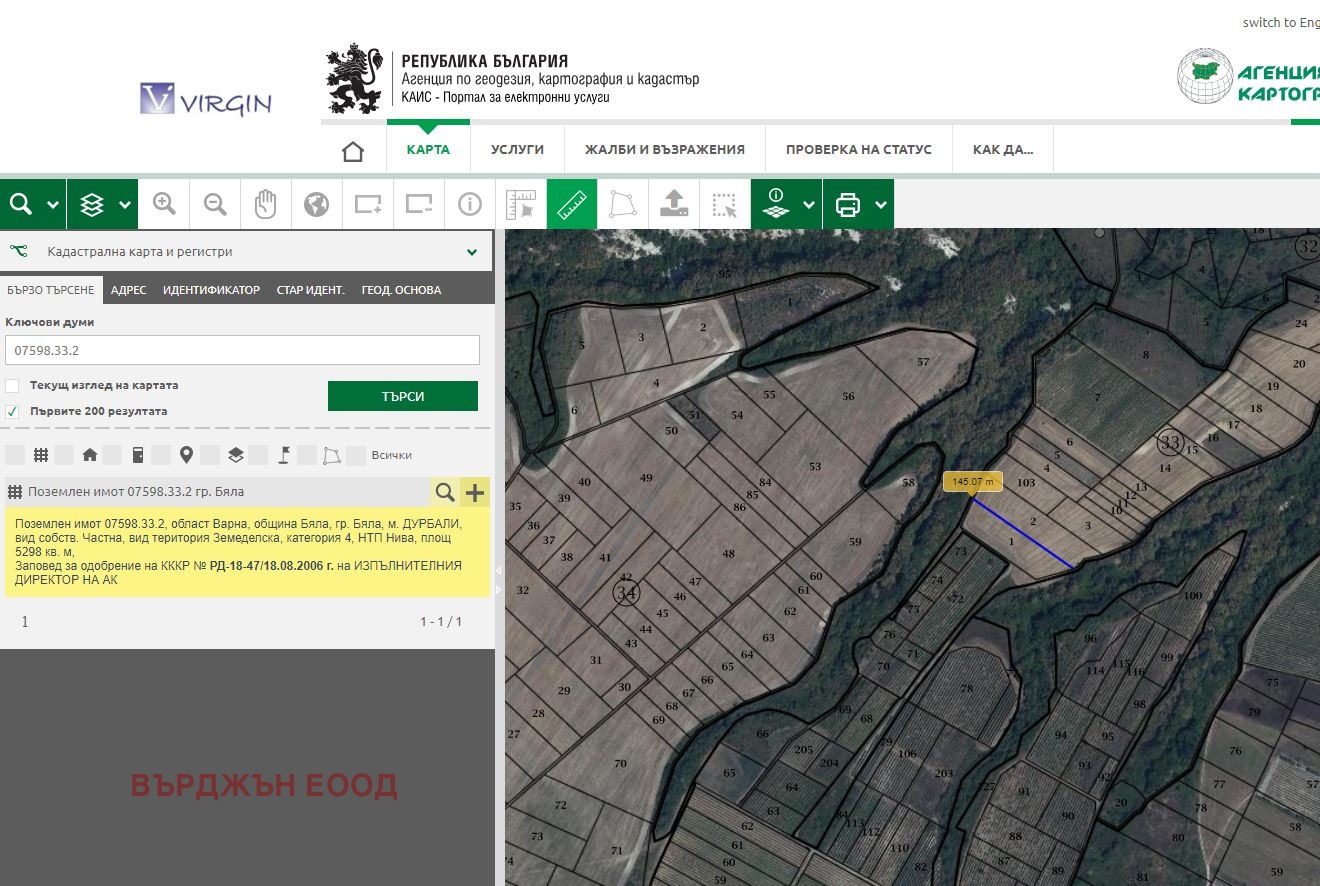Click the 'Ключови думи' search input field
The image size is (1320, 886).
click(x=242, y=350)
